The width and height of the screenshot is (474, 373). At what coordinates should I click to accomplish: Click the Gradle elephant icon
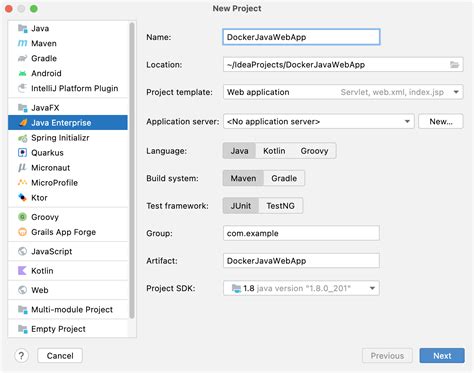click(x=23, y=59)
